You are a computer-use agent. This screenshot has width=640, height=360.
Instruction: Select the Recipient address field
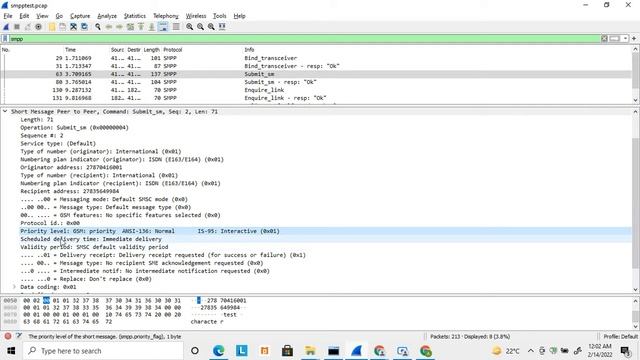70,191
